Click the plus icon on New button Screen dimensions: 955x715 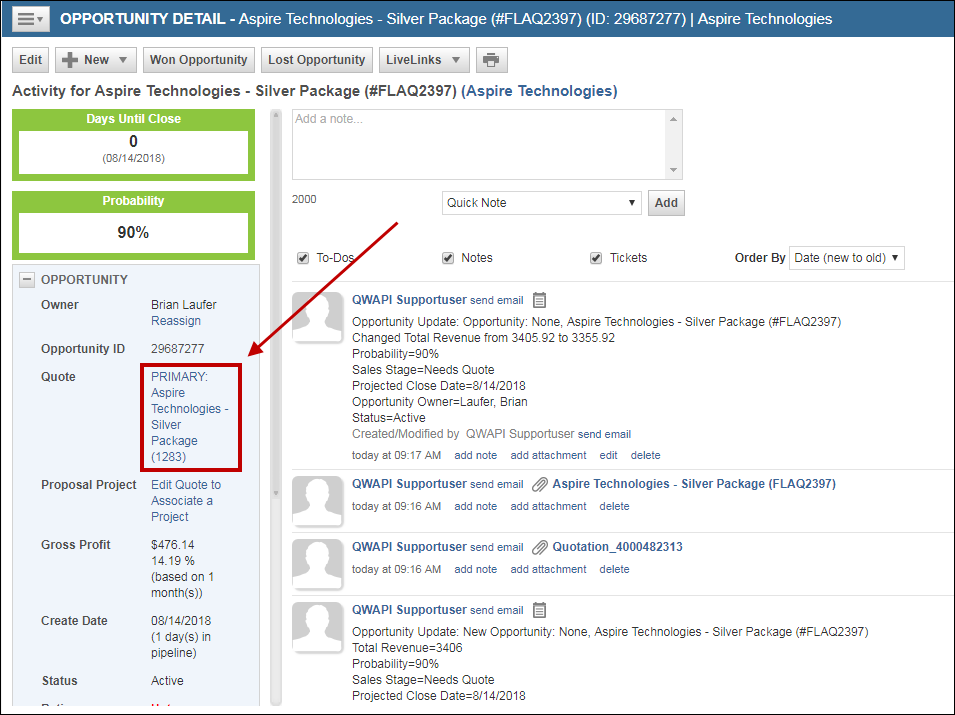pyautogui.click(x=70, y=60)
